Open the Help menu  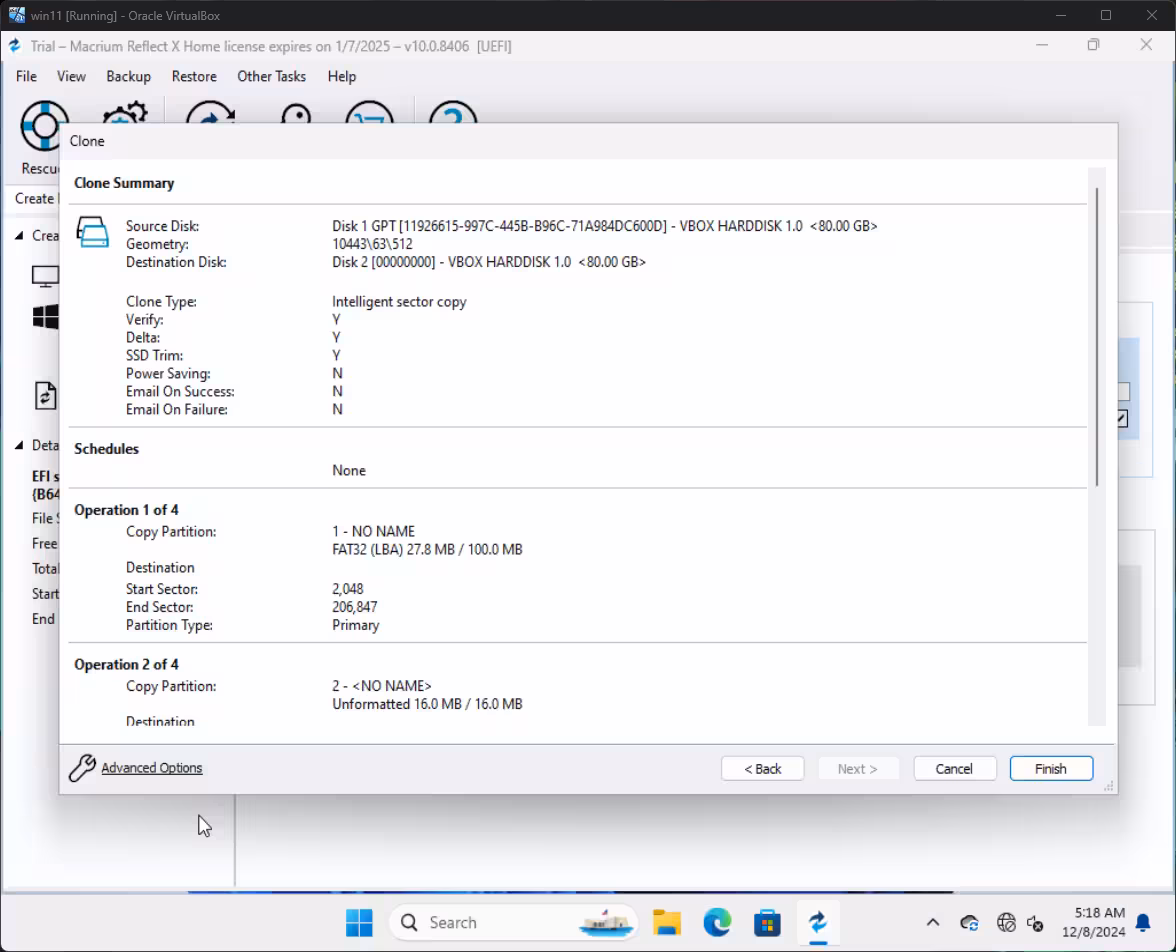tap(342, 77)
